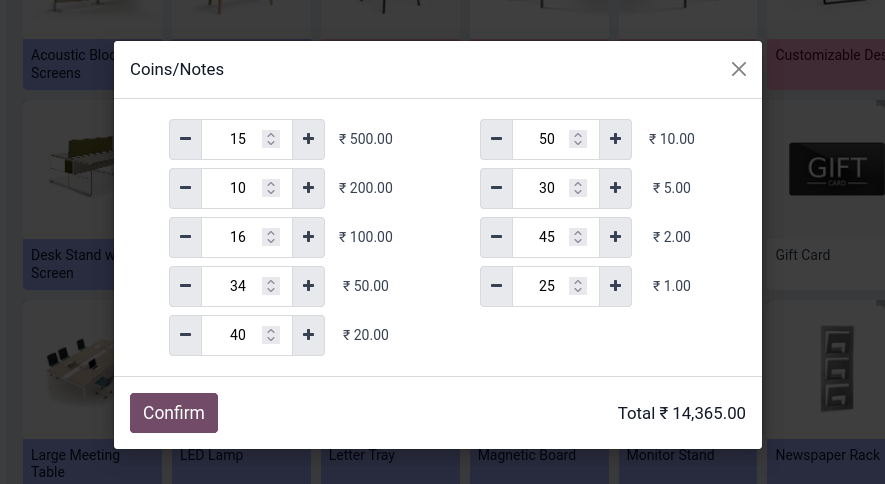The height and width of the screenshot is (484, 885).
Task: Focus the ₹ 100.00 quantity field showing 16
Action: [247, 237]
